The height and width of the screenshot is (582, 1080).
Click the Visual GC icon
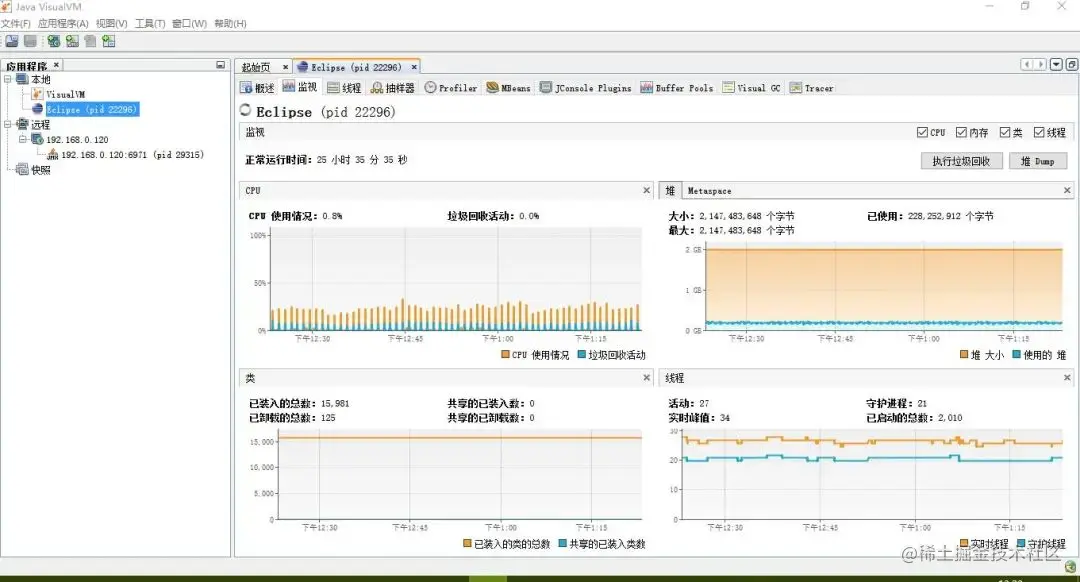(728, 87)
